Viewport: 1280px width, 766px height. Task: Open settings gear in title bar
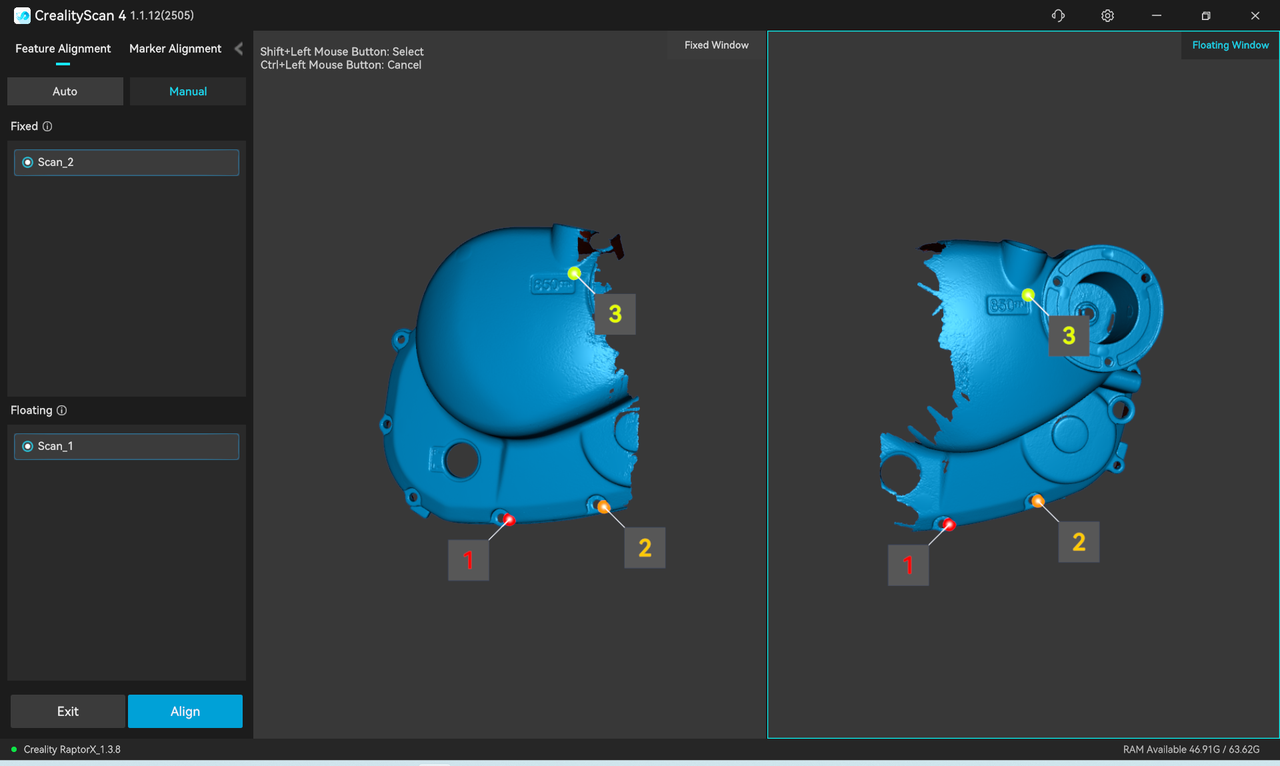pos(1107,16)
